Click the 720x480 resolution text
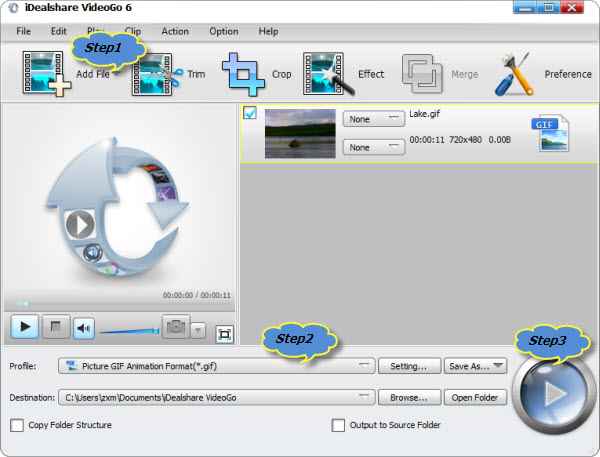 pos(465,140)
